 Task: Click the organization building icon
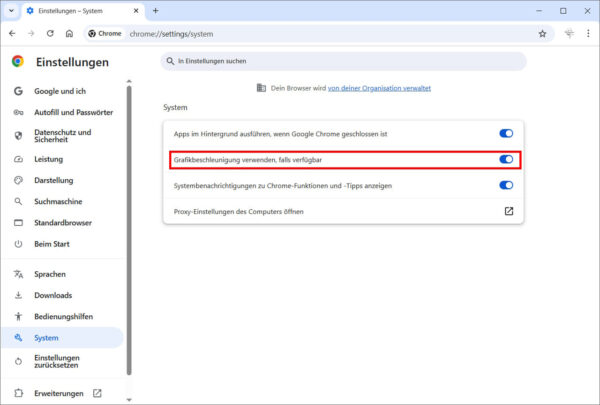tap(261, 88)
